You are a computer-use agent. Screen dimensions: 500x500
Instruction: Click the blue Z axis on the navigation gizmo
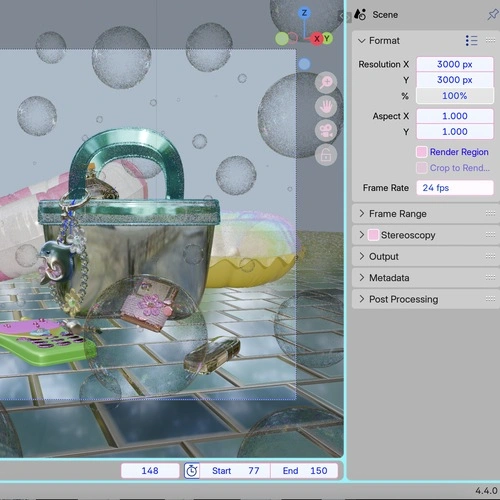[x=304, y=13]
